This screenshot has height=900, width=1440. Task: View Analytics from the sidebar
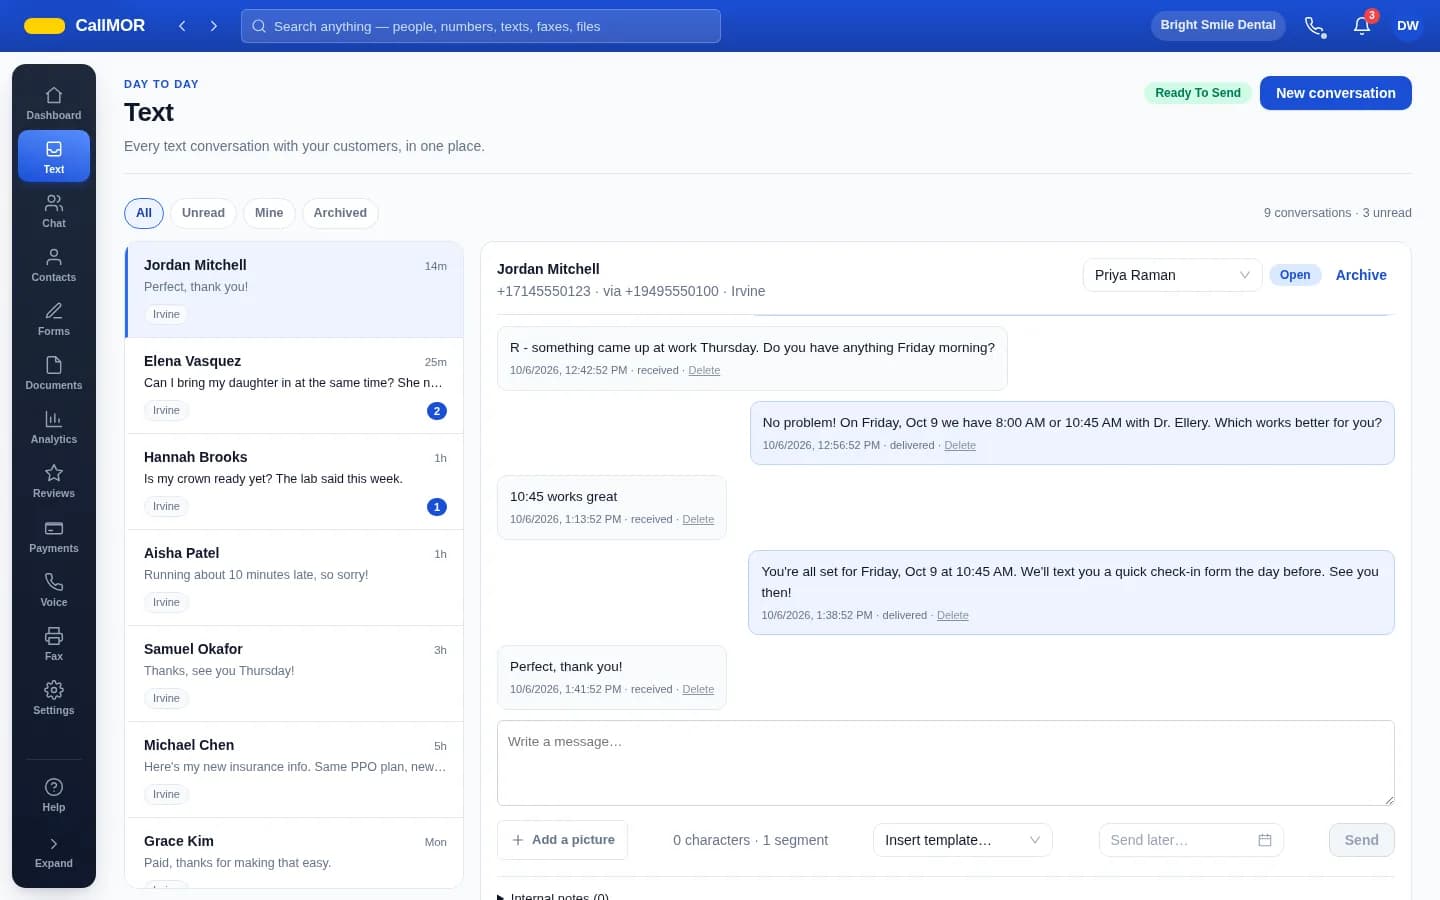pyautogui.click(x=54, y=427)
